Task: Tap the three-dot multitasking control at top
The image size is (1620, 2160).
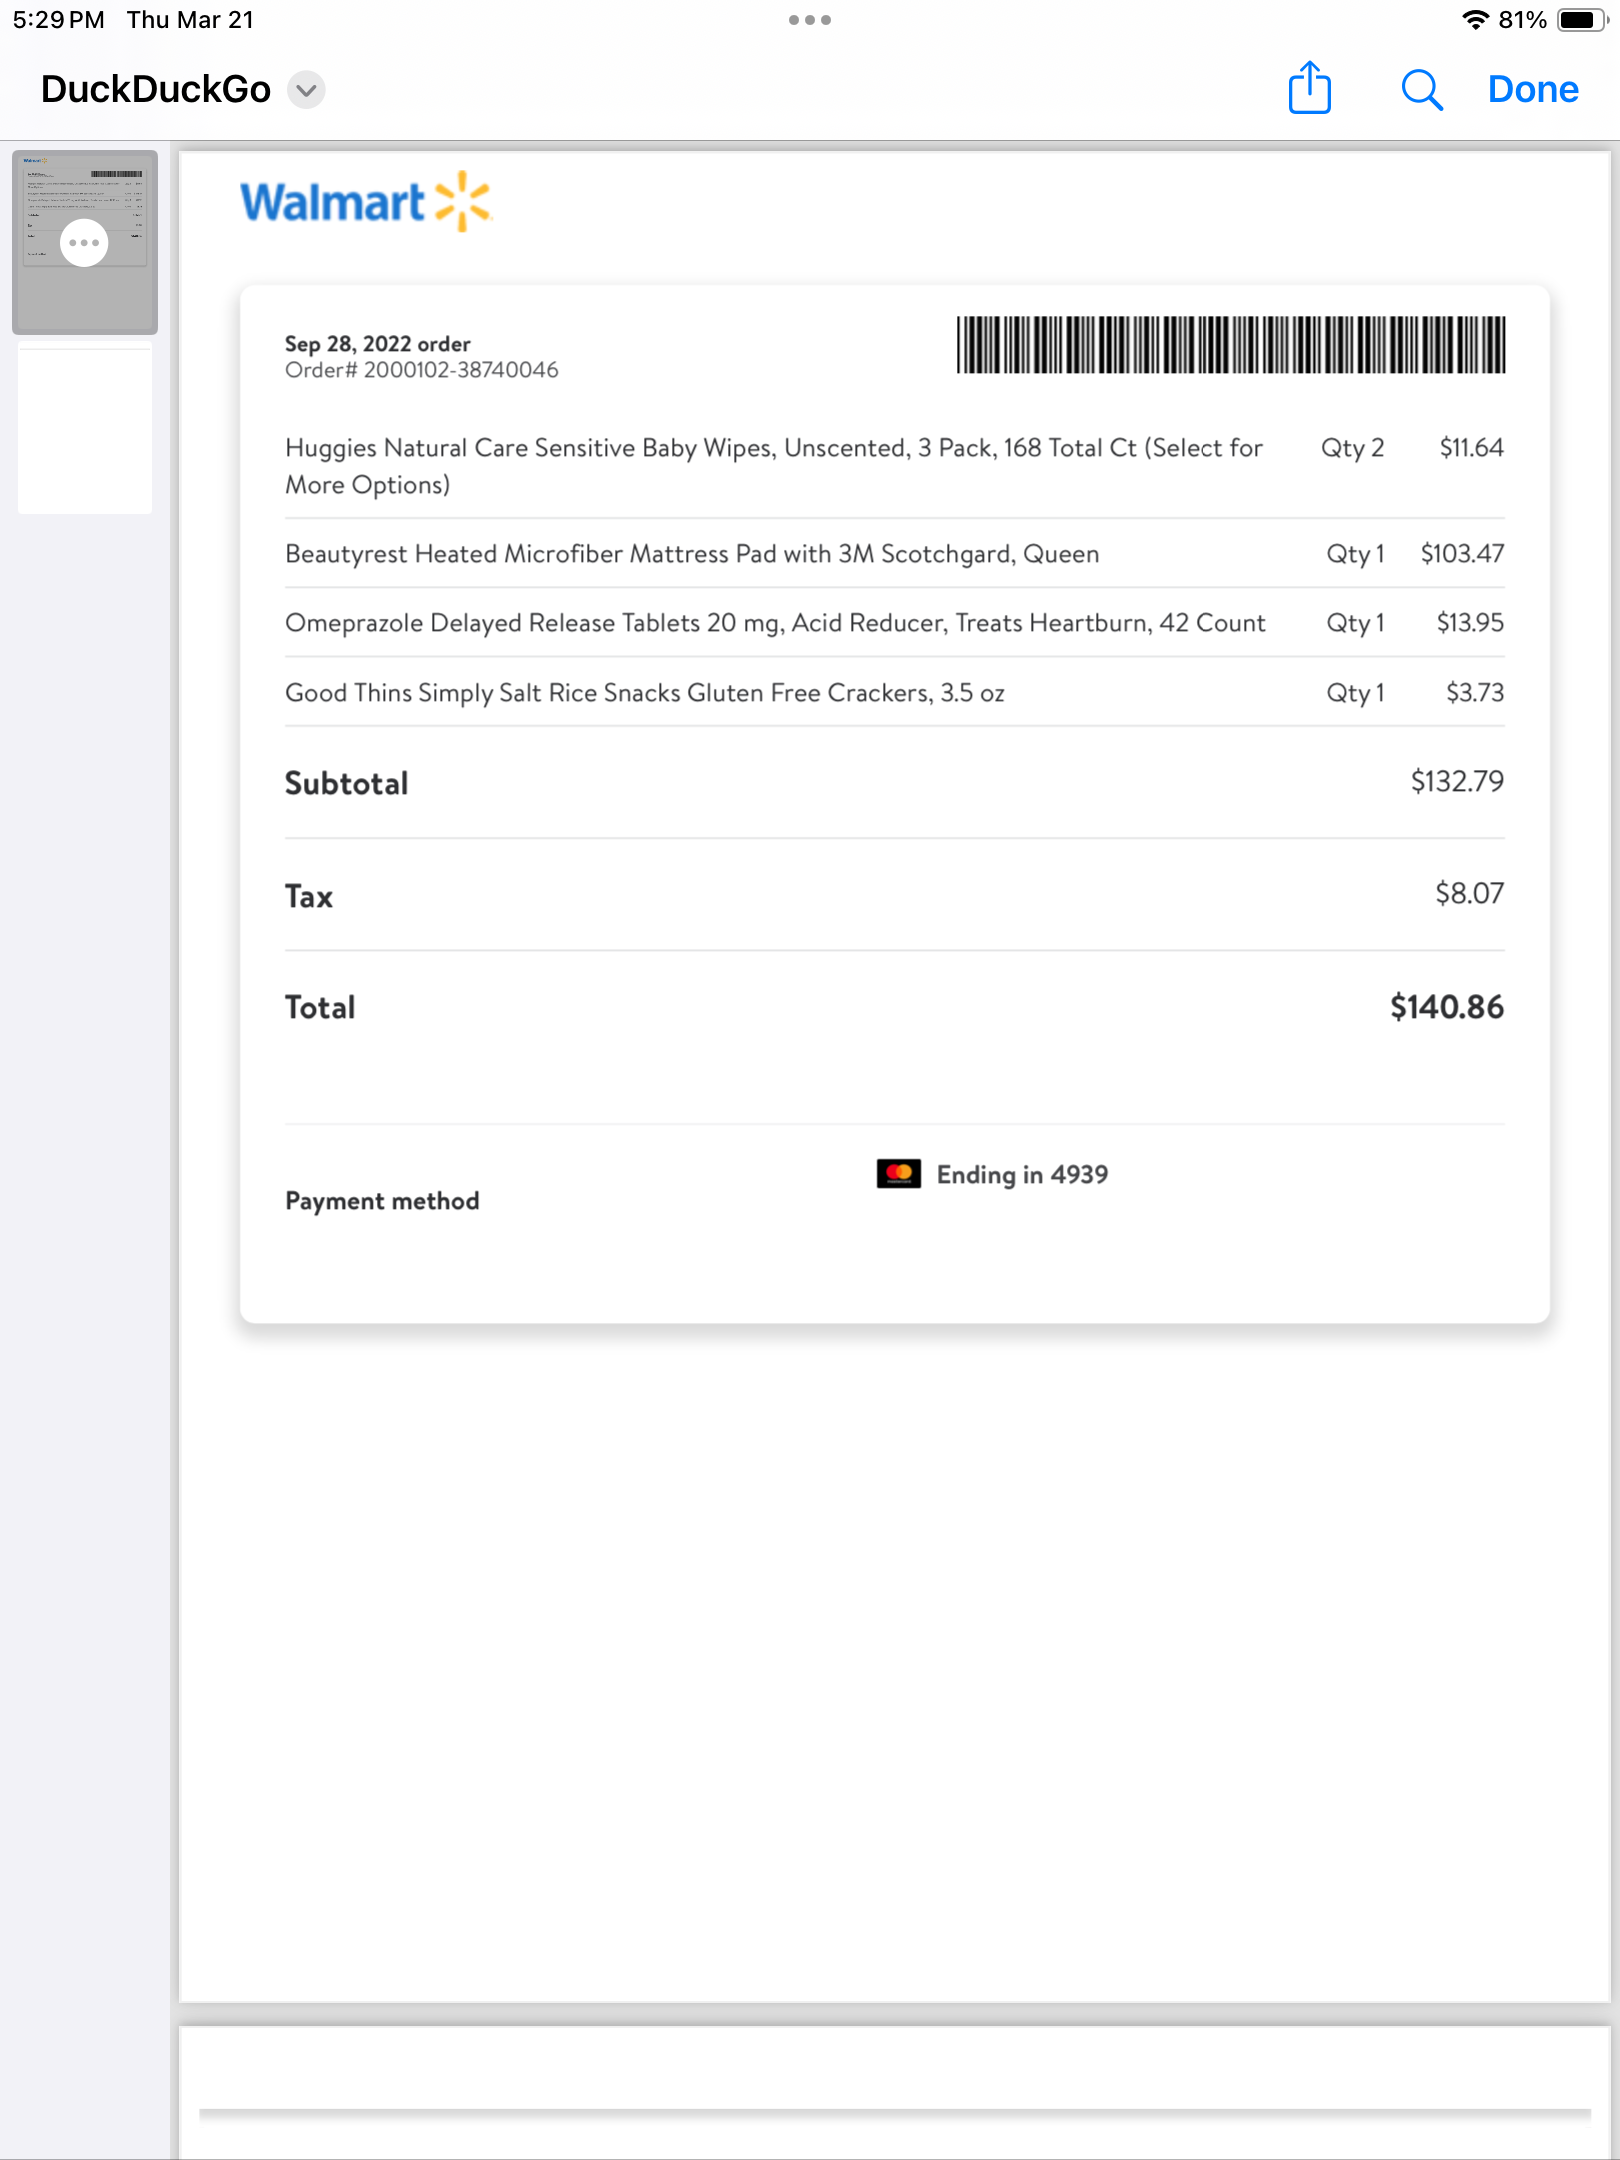Action: click(809, 20)
